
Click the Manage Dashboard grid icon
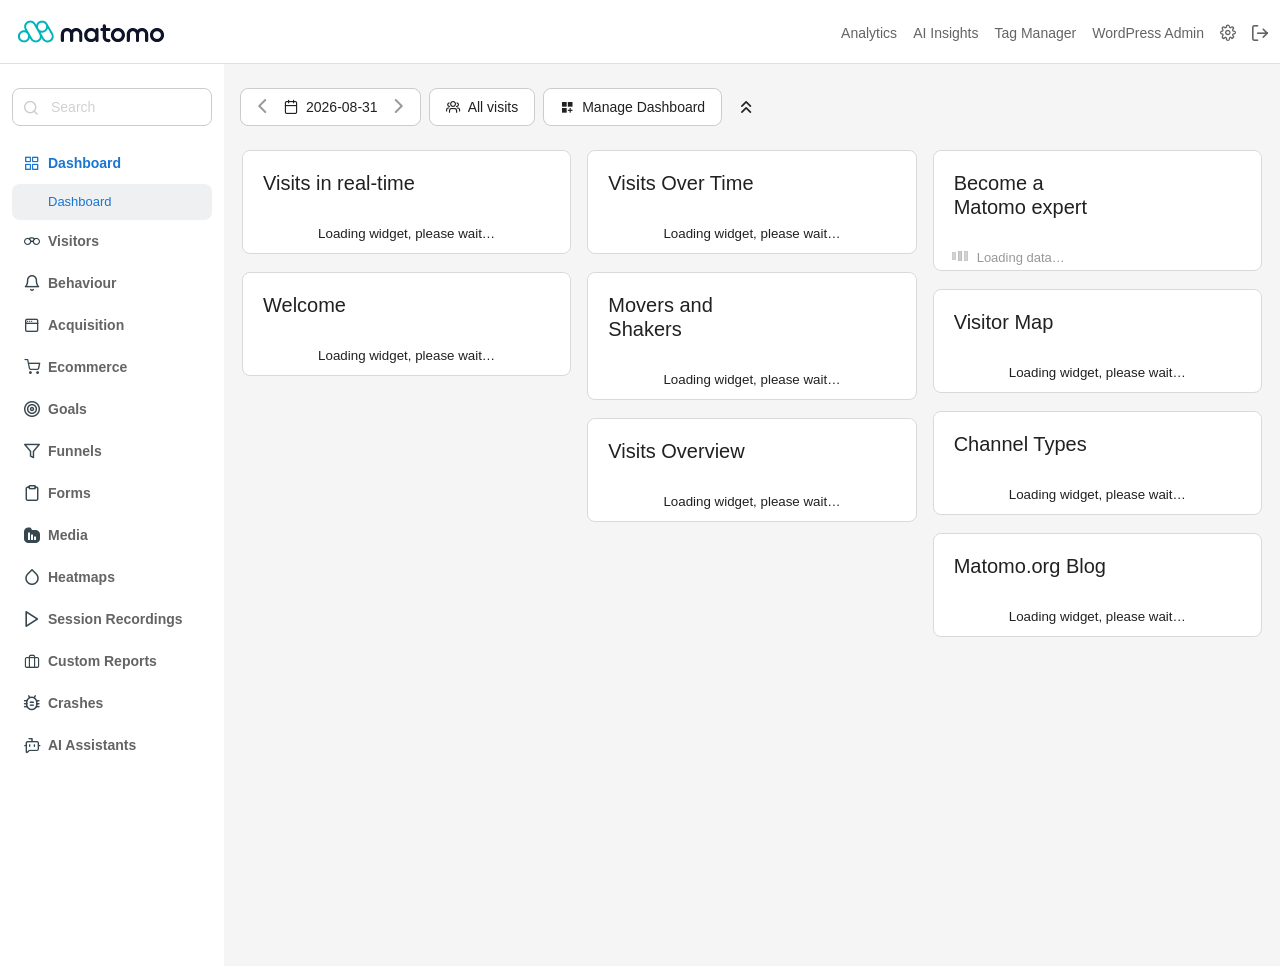[x=567, y=107]
